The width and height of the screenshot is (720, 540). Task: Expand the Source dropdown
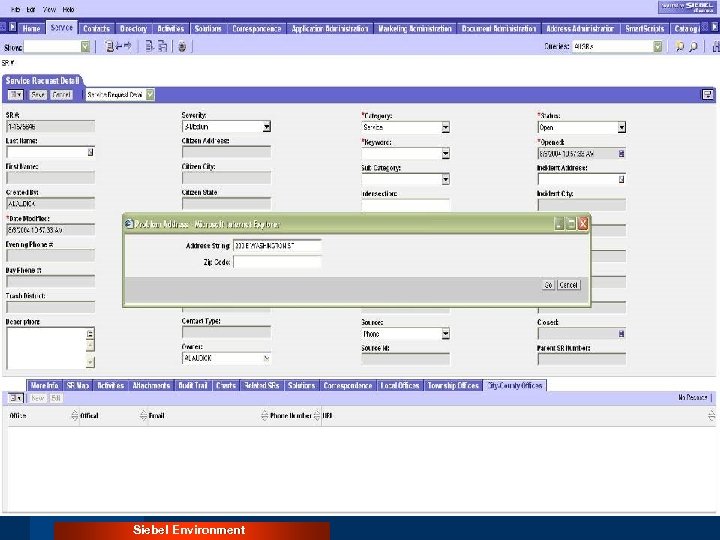tap(445, 334)
